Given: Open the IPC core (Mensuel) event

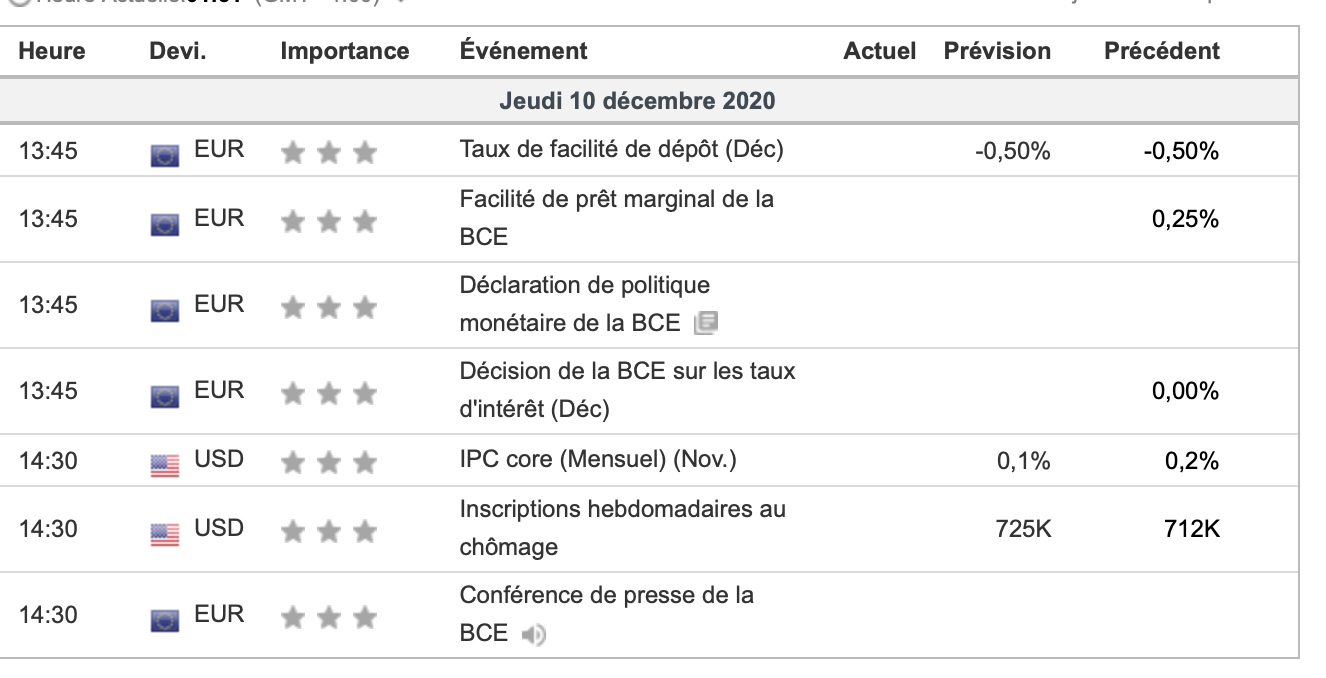Looking at the screenshot, I should pyautogui.click(x=597, y=460).
